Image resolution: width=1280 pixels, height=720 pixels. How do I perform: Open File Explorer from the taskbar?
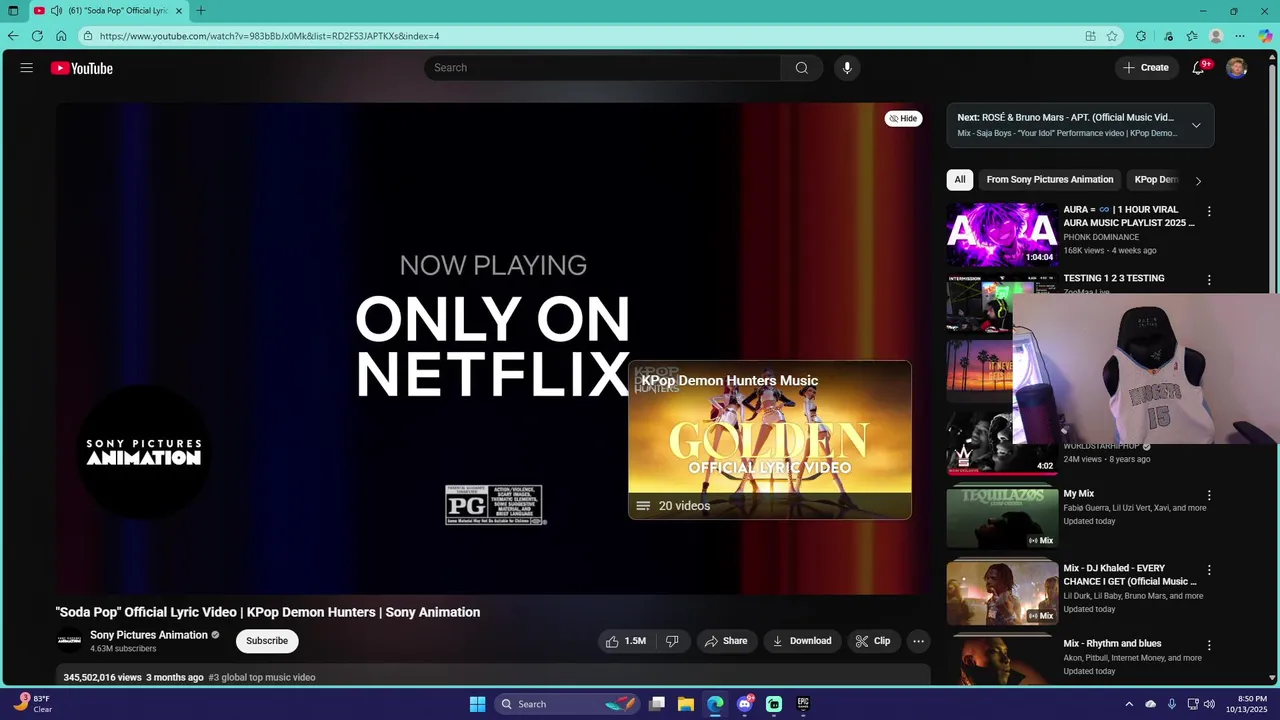pos(686,704)
